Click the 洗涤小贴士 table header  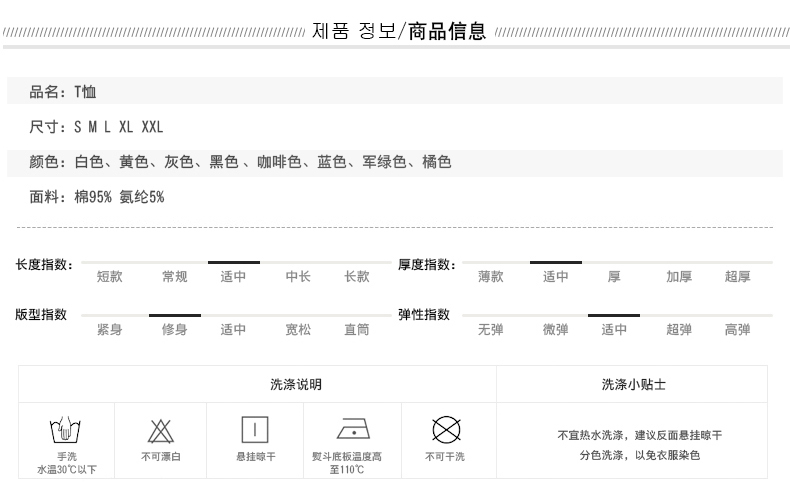[633, 384]
